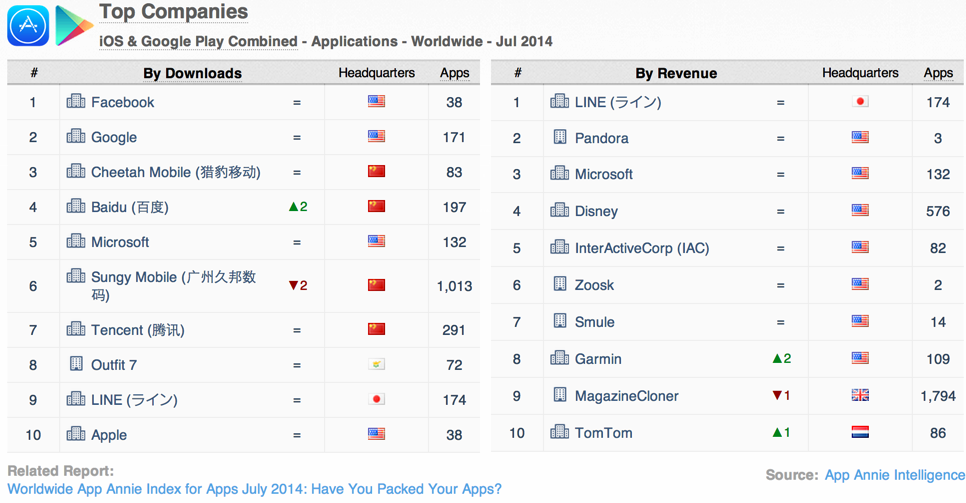Click the China flag in Baidu row
966x503 pixels.
tap(376, 206)
